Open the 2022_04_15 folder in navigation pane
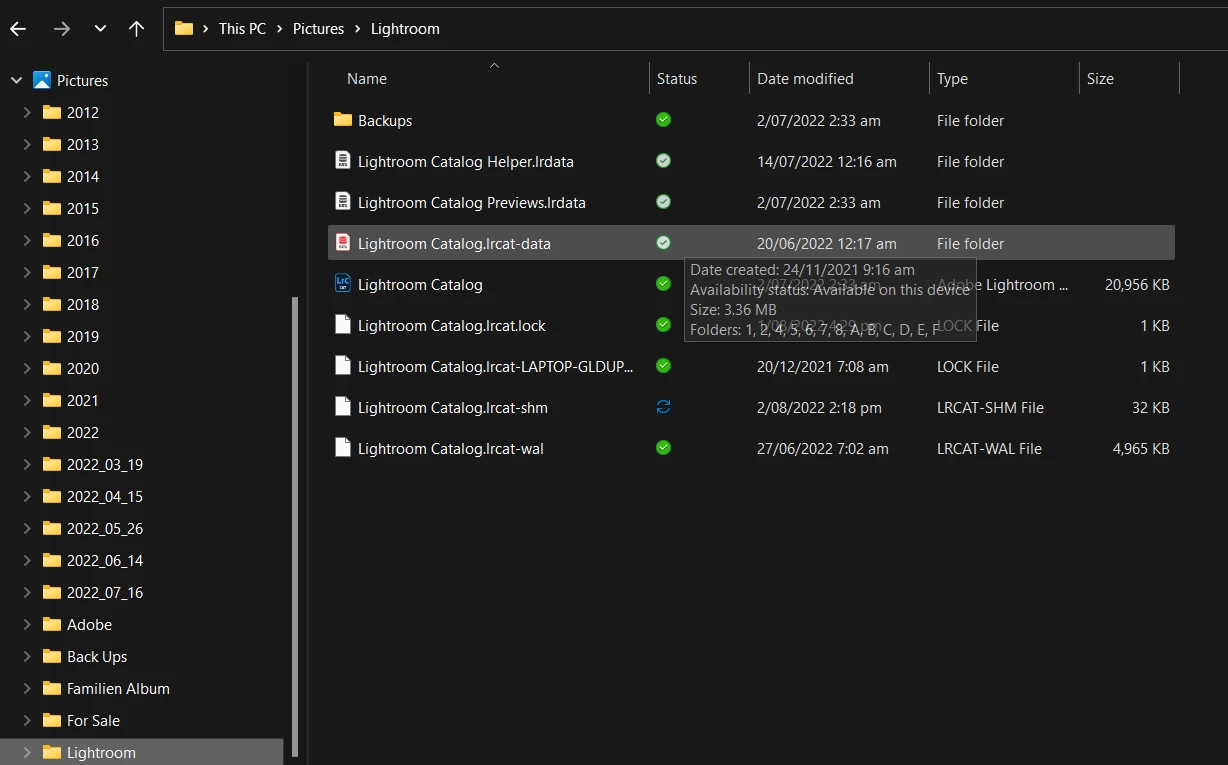Screen dimensions: 1228x765 point(104,497)
